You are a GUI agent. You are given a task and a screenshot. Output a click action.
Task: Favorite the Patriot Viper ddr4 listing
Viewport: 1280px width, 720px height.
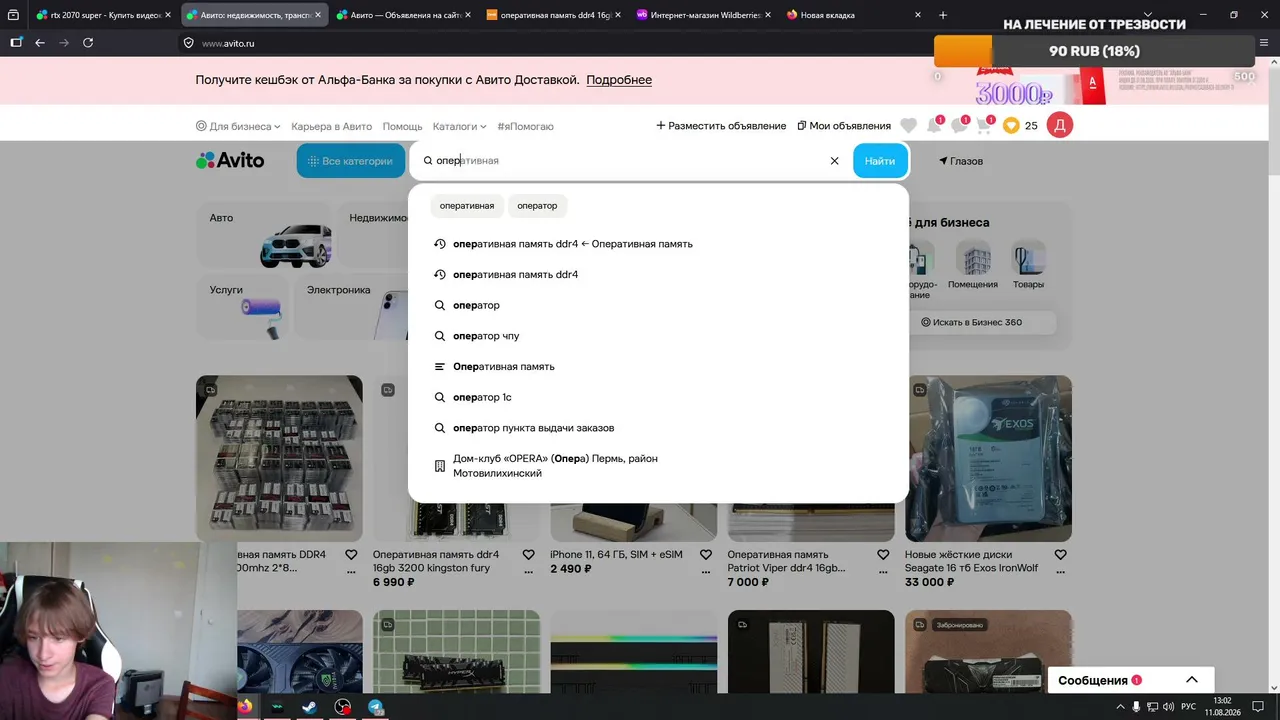click(883, 555)
